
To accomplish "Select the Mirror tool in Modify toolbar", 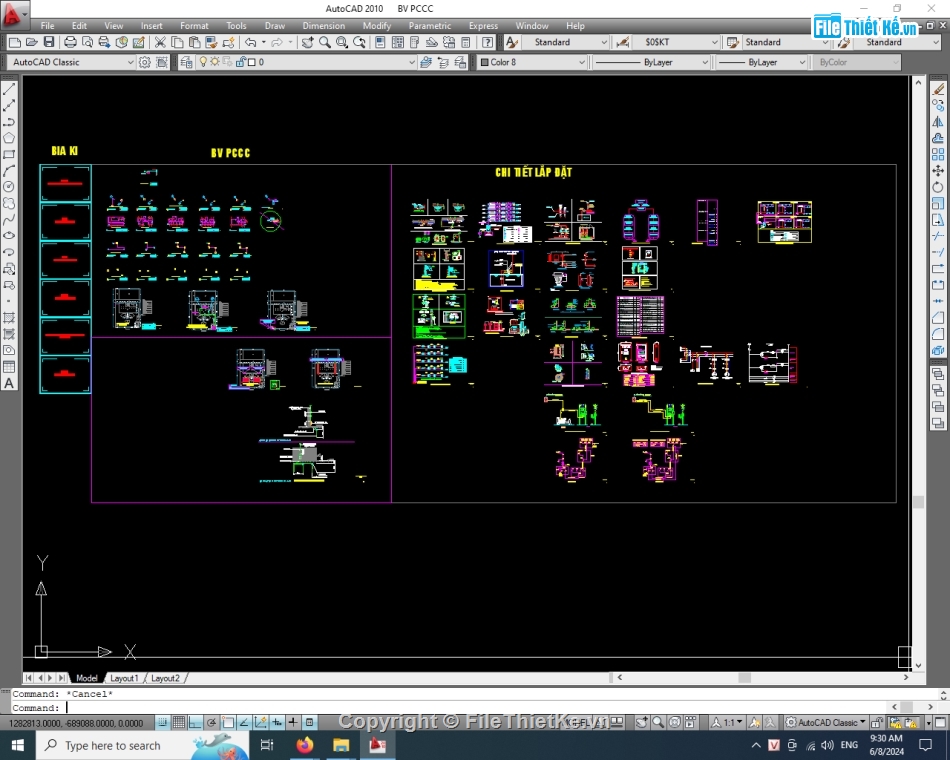I will [938, 122].
